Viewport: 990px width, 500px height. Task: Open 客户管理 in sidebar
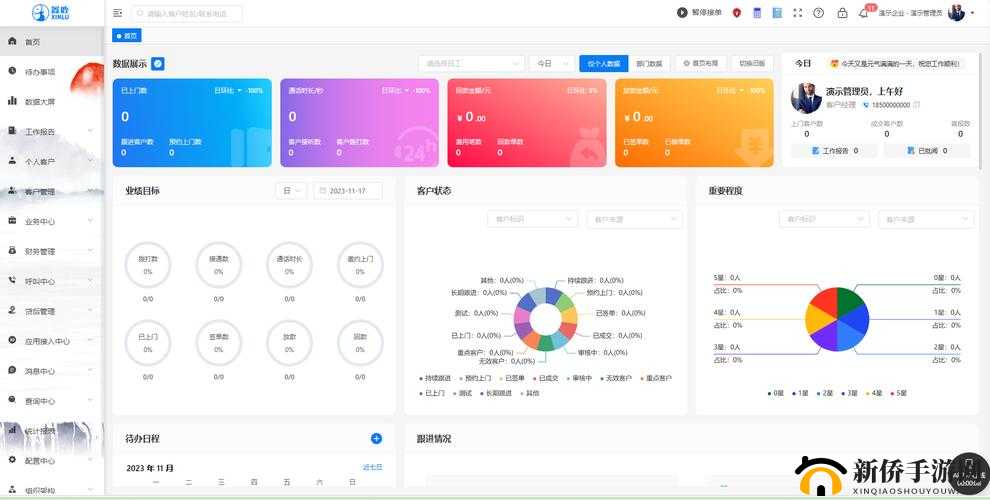(51, 191)
